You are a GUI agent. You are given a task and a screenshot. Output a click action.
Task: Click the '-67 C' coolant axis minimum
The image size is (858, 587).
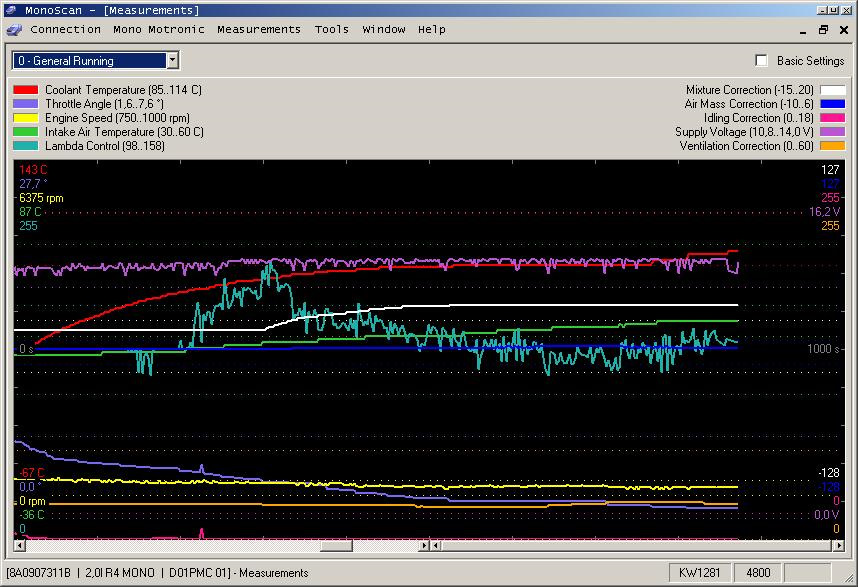[x=32, y=473]
